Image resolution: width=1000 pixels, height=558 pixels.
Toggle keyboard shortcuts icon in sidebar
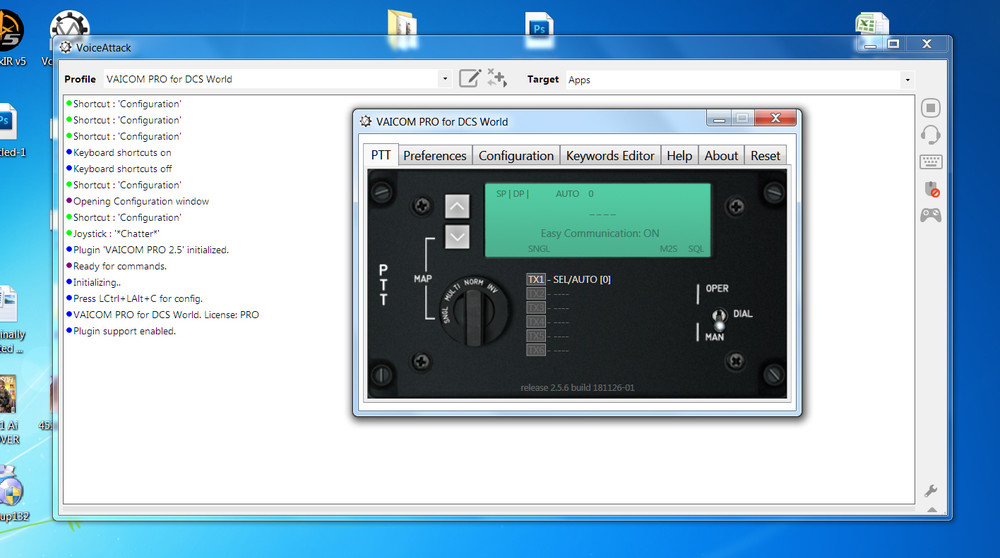(x=930, y=162)
